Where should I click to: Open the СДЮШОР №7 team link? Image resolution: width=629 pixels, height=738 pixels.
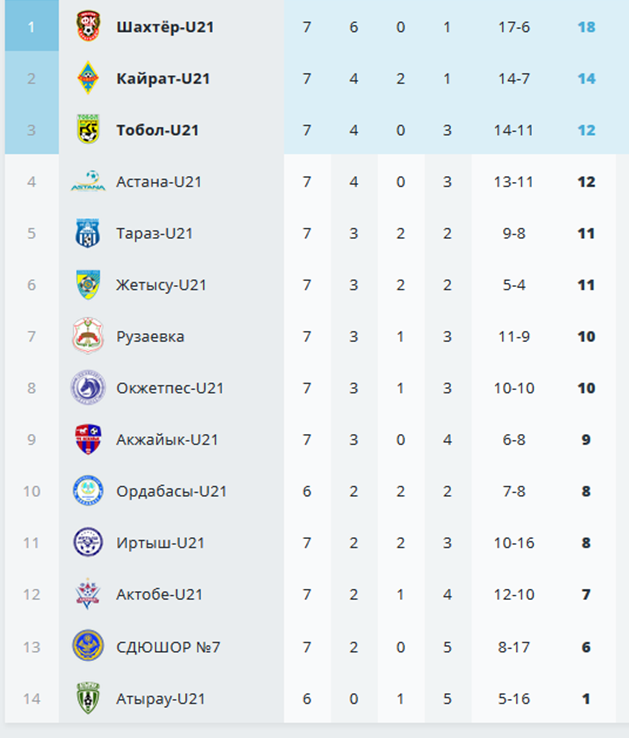click(168, 647)
